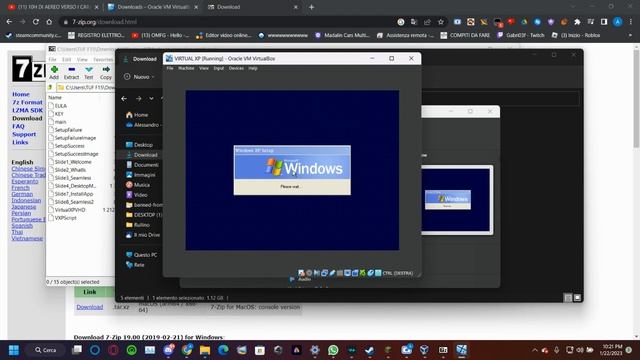Click the browser address bar
This screenshot has width=640, height=360.
coord(229,22)
